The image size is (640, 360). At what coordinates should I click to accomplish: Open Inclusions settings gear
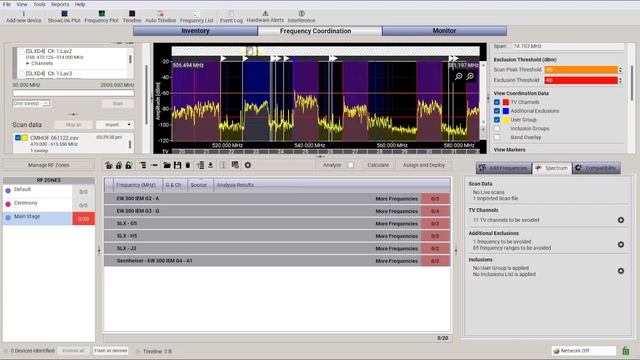coord(621,271)
